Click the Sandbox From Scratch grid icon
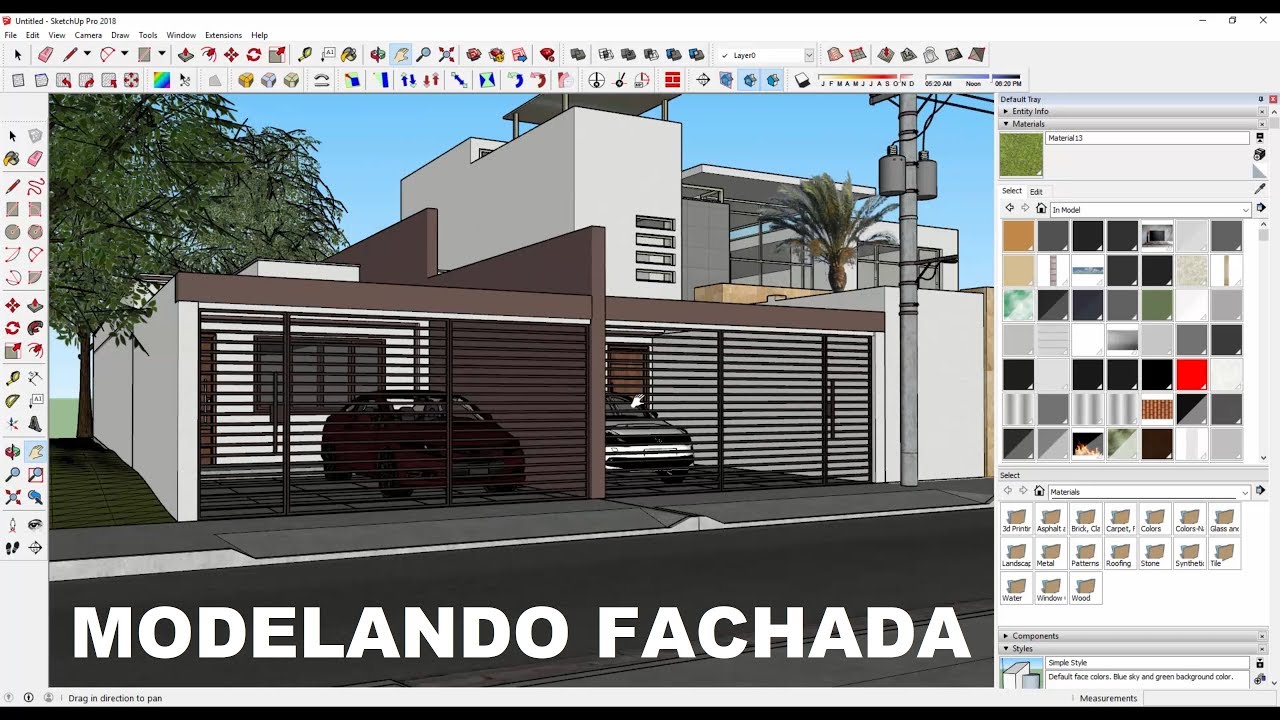The width and height of the screenshot is (1280, 720). pyautogui.click(x=858, y=55)
